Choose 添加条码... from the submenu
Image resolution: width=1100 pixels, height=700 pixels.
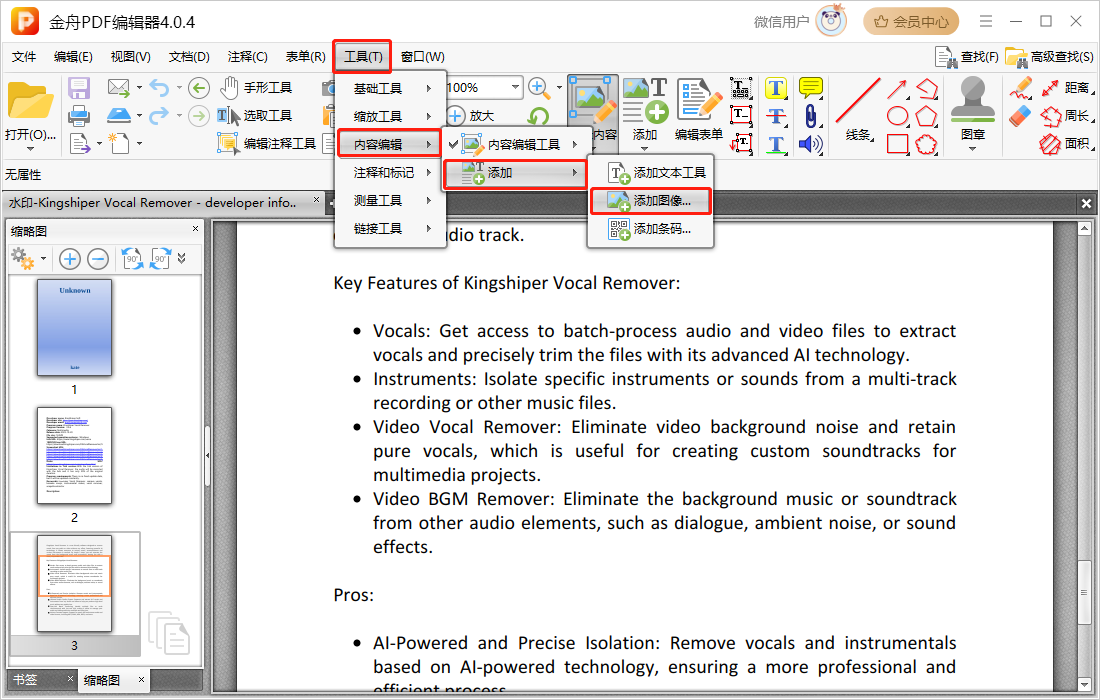[650, 229]
